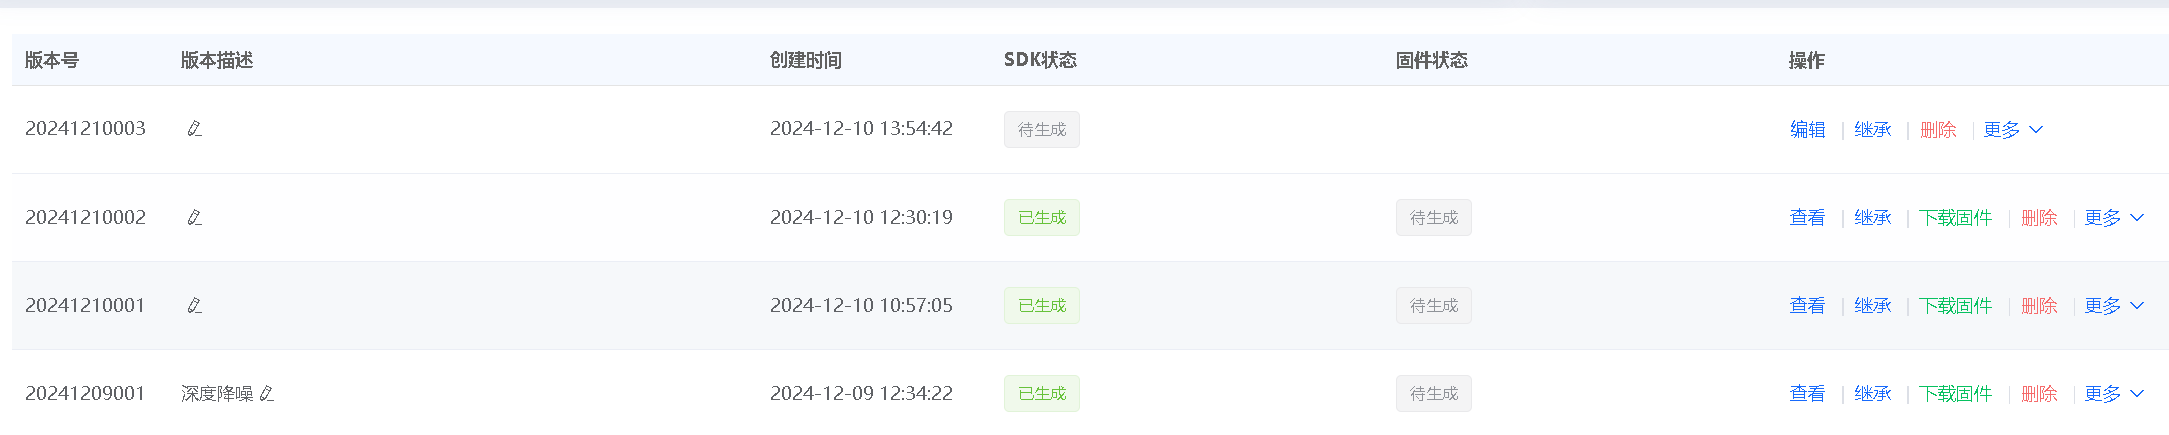This screenshot has height=435, width=2169.
Task: Expand 更多 dropdown for version 20241210003
Action: coord(2013,130)
